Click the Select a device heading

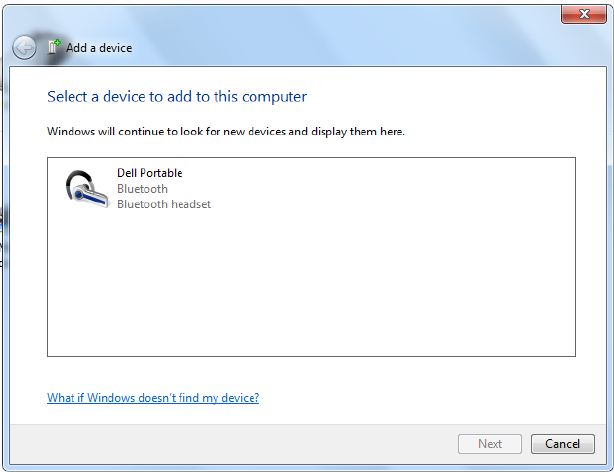177,97
